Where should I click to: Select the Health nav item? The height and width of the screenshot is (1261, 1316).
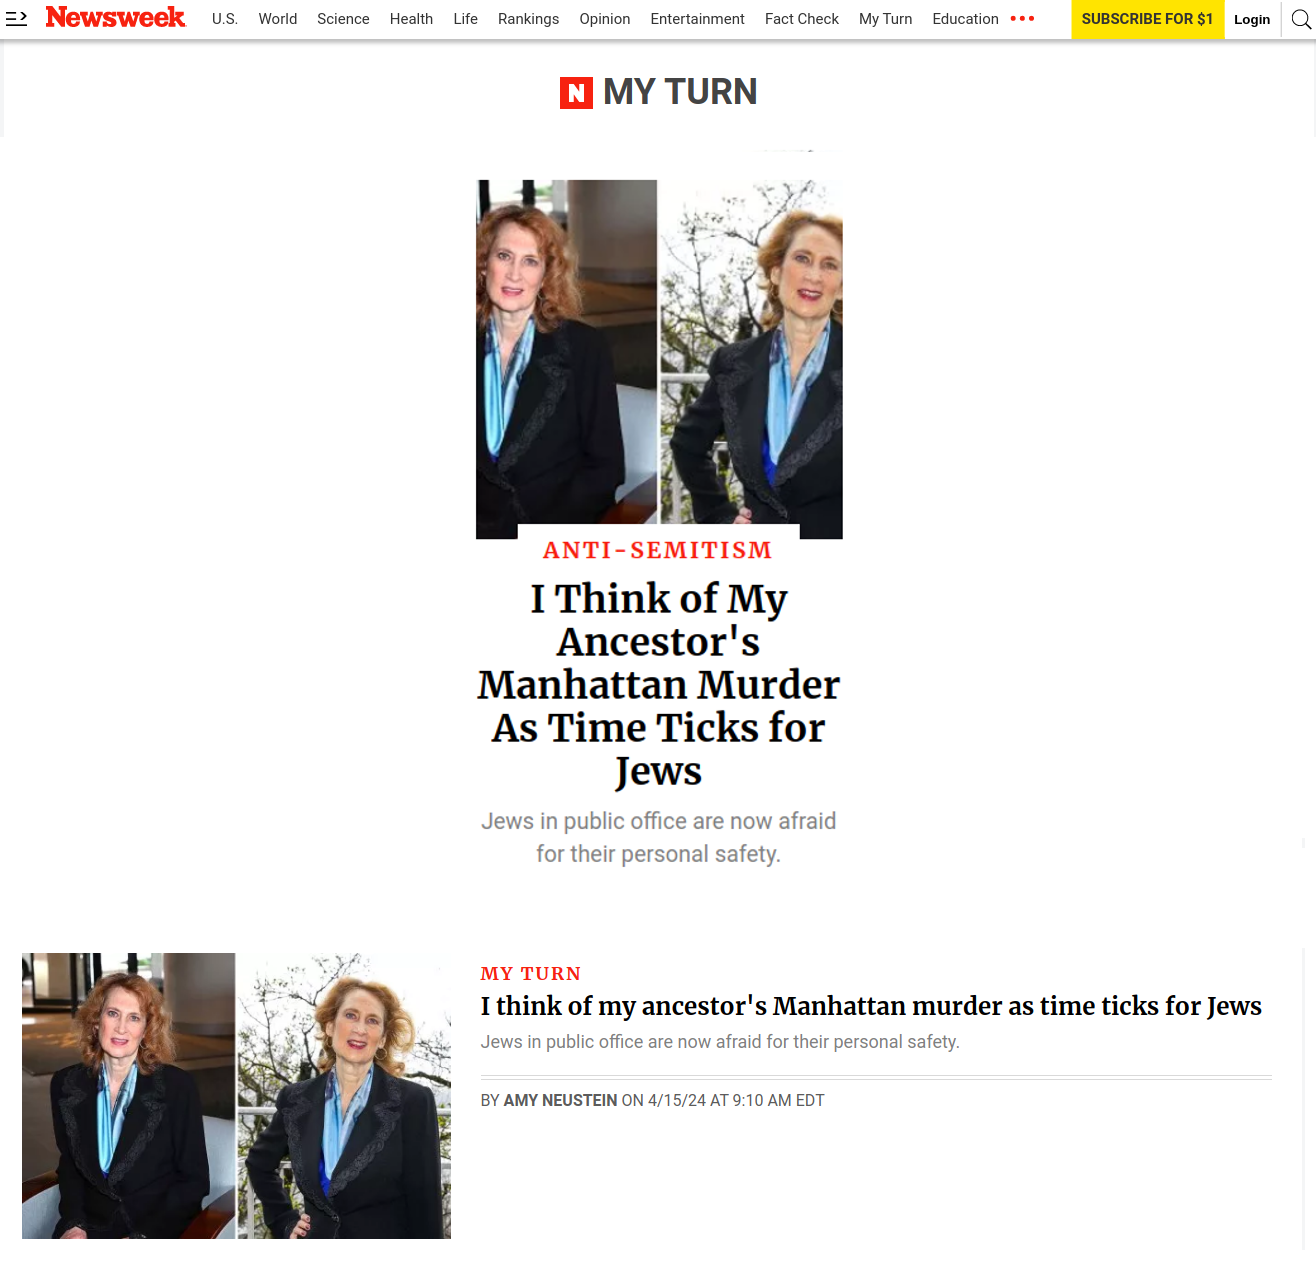pos(411,19)
